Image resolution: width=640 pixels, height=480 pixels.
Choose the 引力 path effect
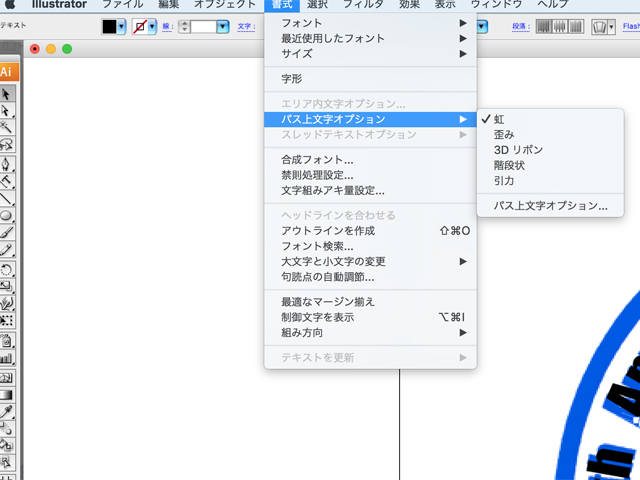click(550, 181)
